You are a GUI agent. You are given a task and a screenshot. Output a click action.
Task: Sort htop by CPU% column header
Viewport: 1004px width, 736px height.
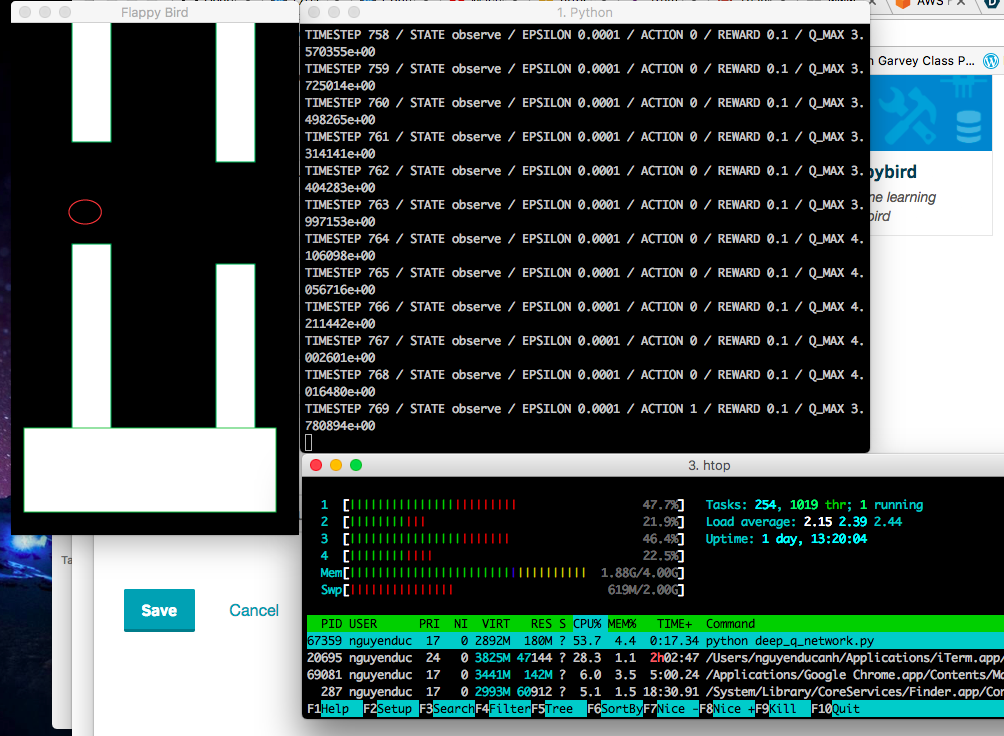[x=587, y=624]
